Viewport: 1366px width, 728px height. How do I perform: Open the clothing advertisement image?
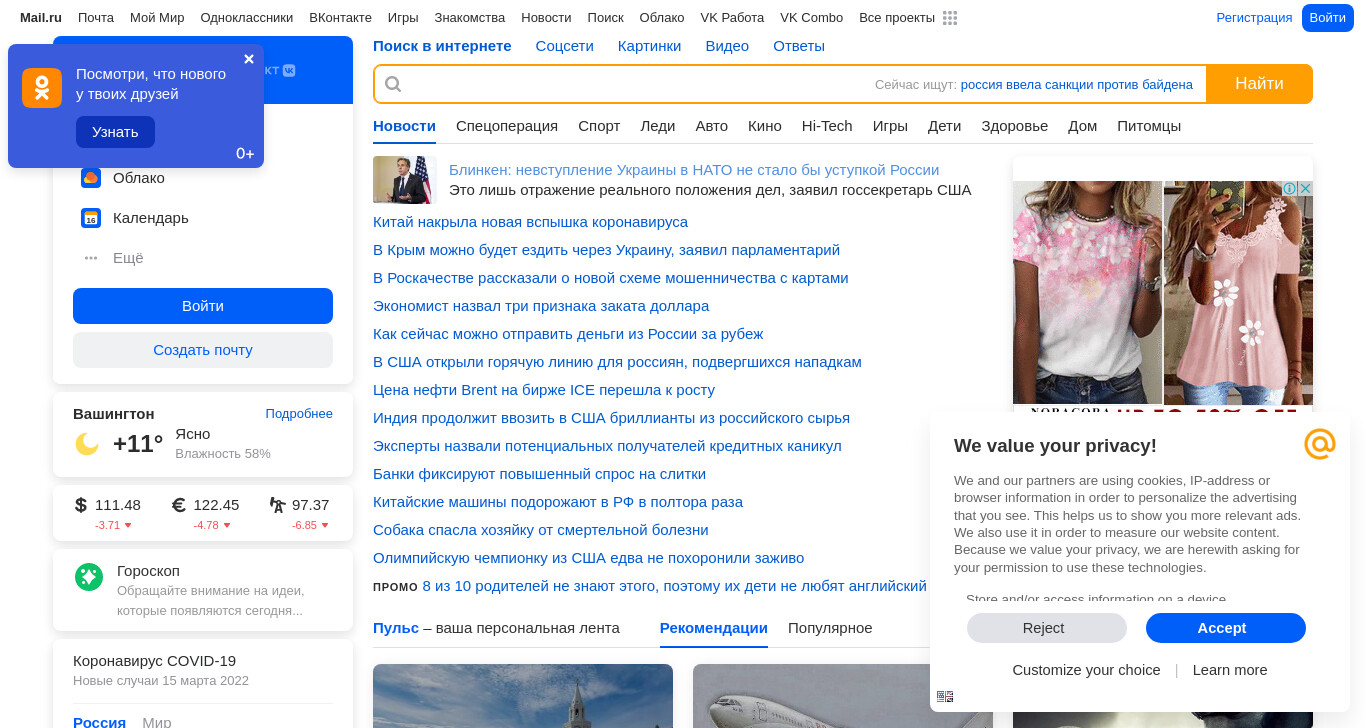tap(1163, 295)
